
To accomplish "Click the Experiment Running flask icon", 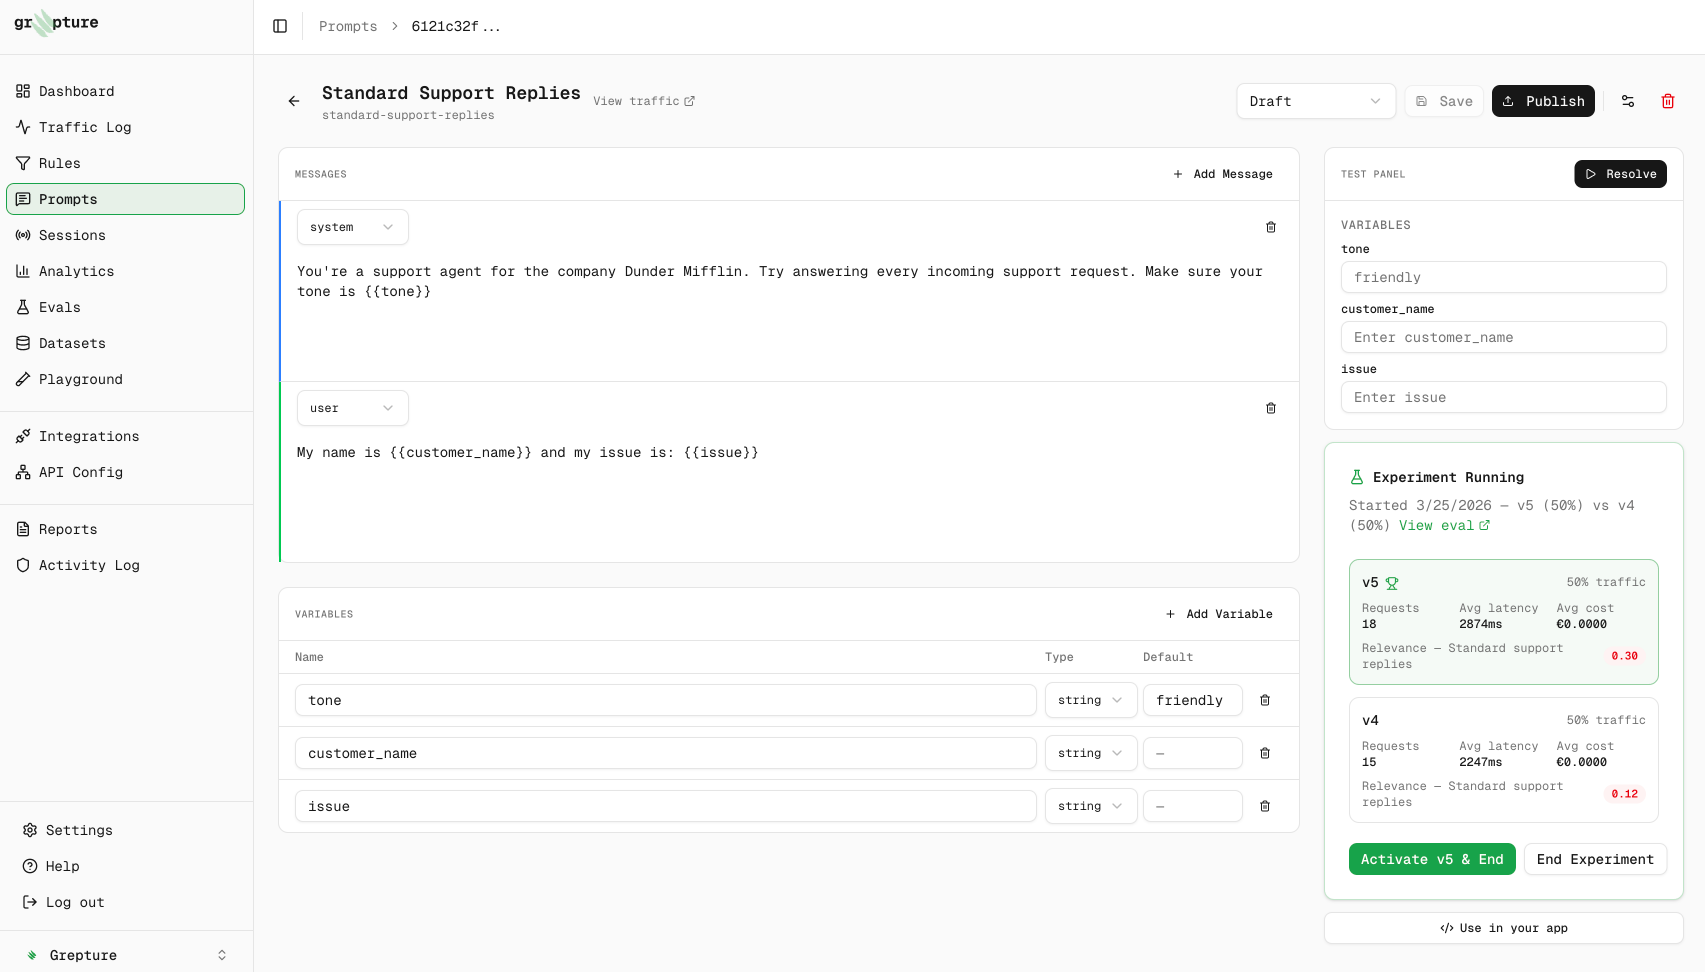I will 1357,477.
